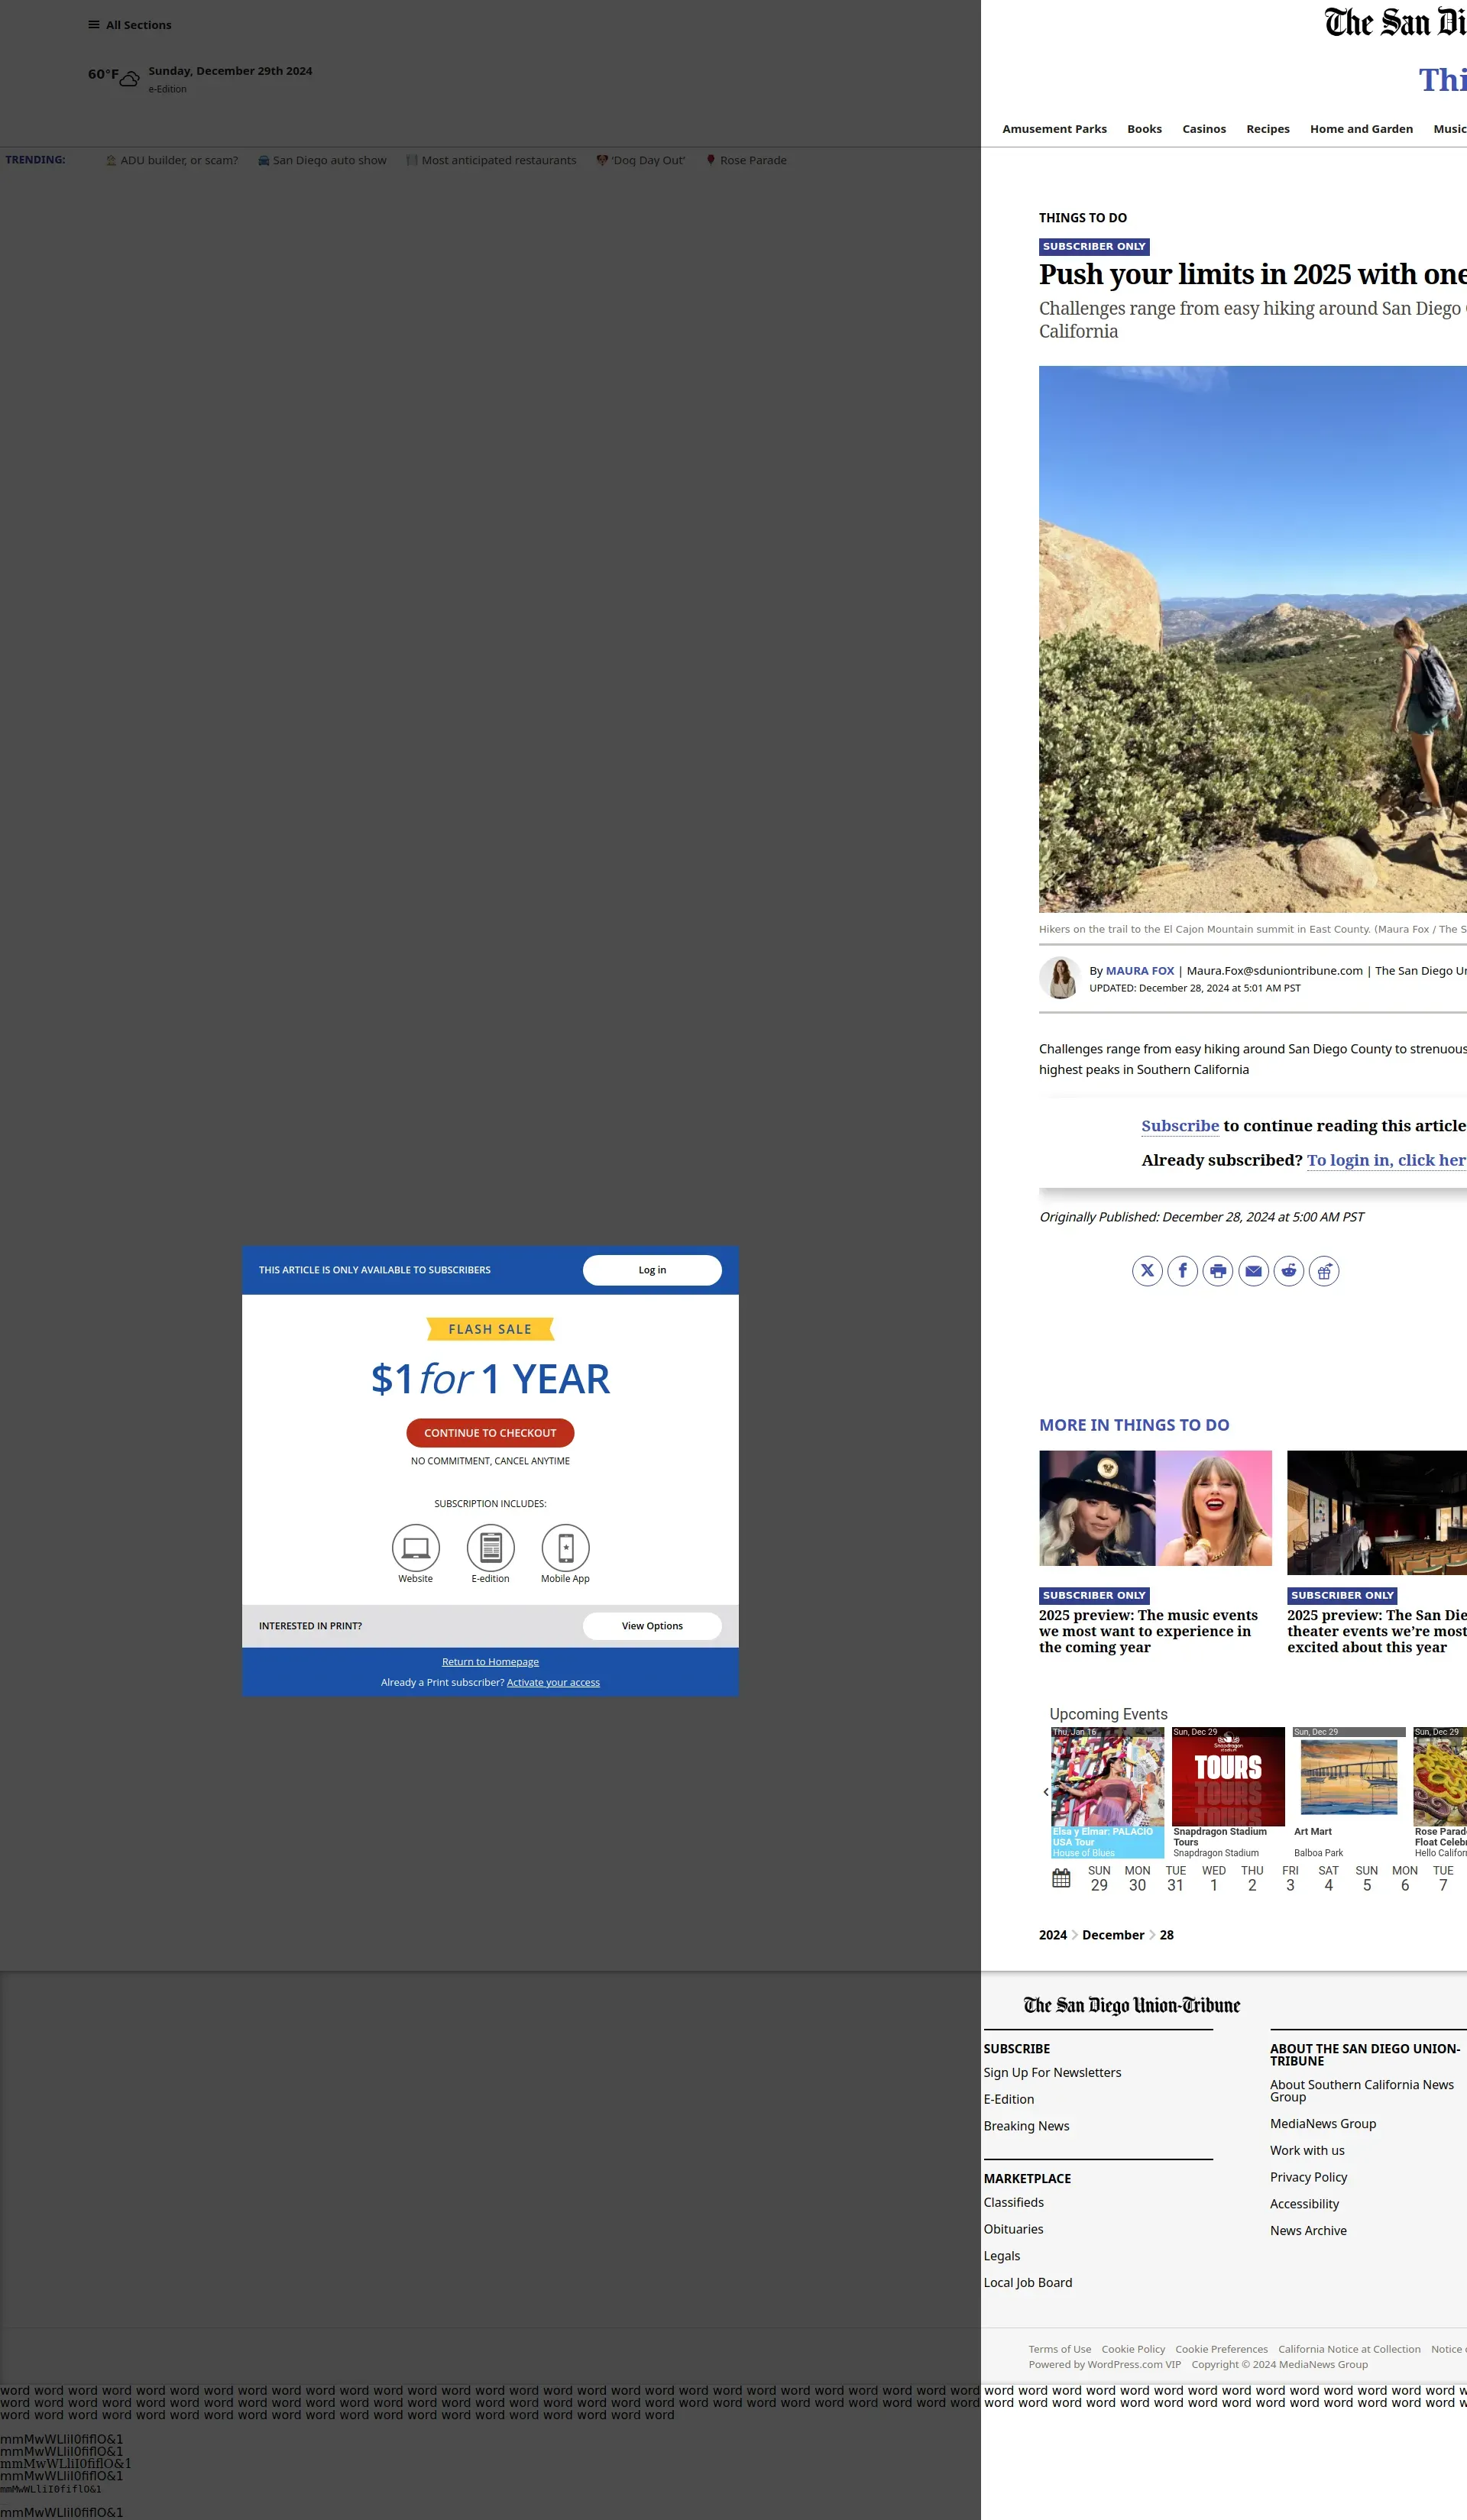Click View Options for print

pyautogui.click(x=652, y=1626)
